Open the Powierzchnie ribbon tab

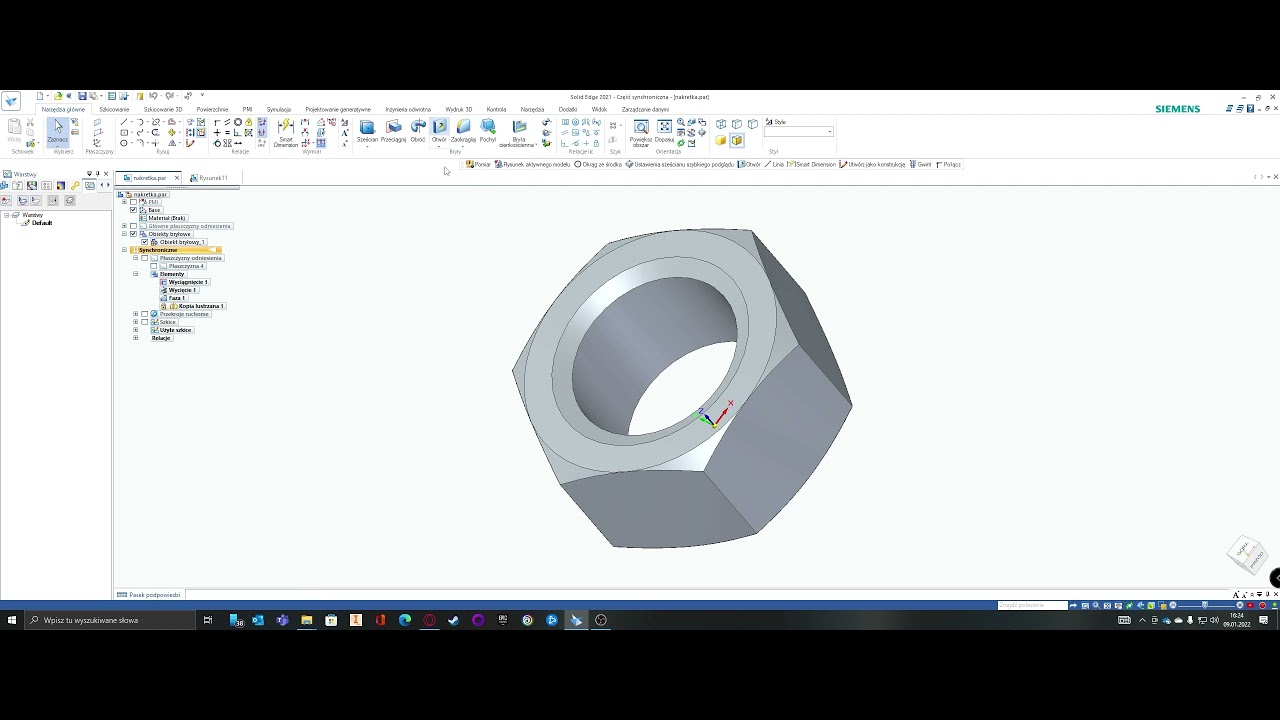tap(212, 109)
